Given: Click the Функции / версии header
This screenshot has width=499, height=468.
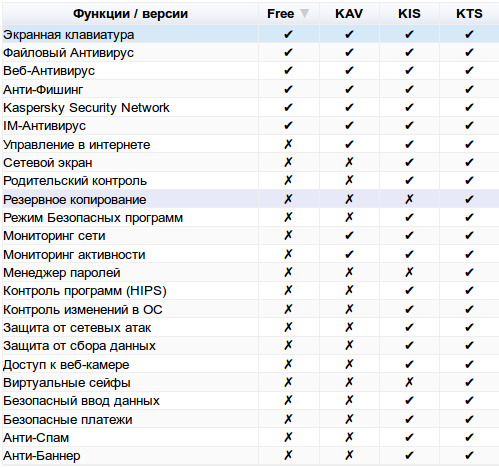Looking at the screenshot, I should 130,14.
